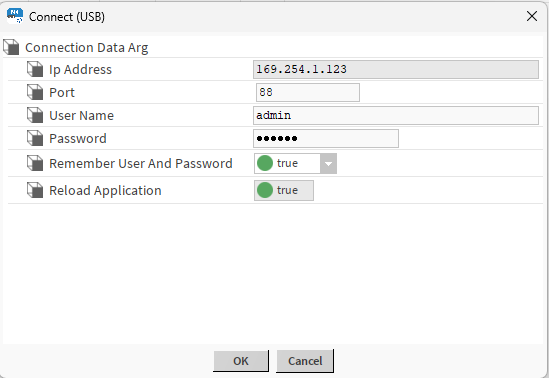Focus the Ip Address field showing 169.254.1.123

point(396,69)
